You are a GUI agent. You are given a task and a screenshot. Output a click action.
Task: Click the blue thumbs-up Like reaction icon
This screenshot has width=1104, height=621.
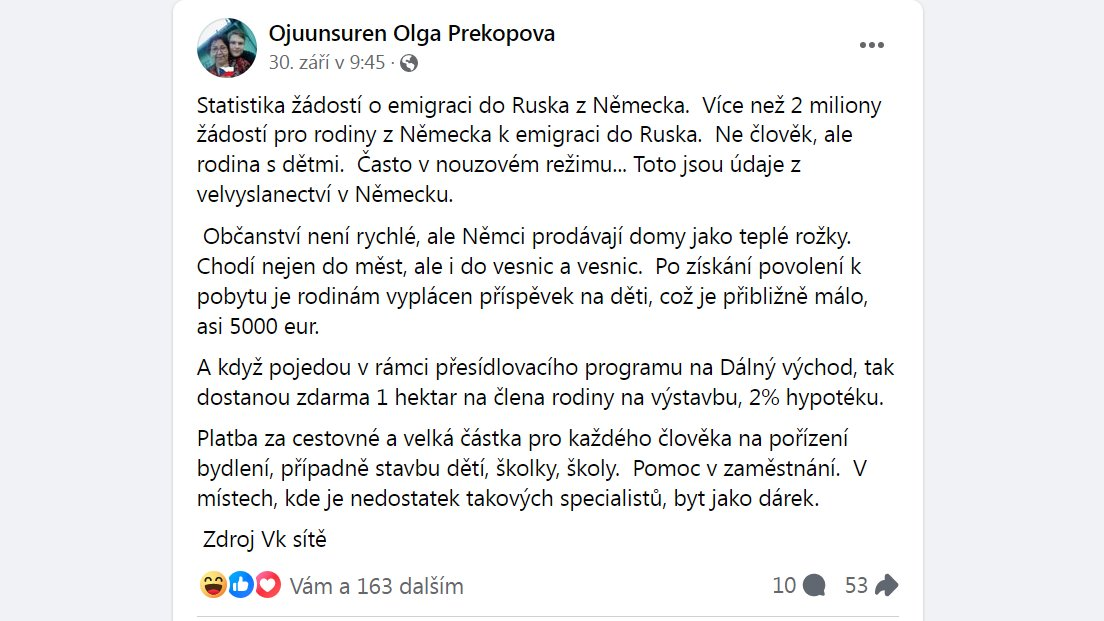pos(240,585)
